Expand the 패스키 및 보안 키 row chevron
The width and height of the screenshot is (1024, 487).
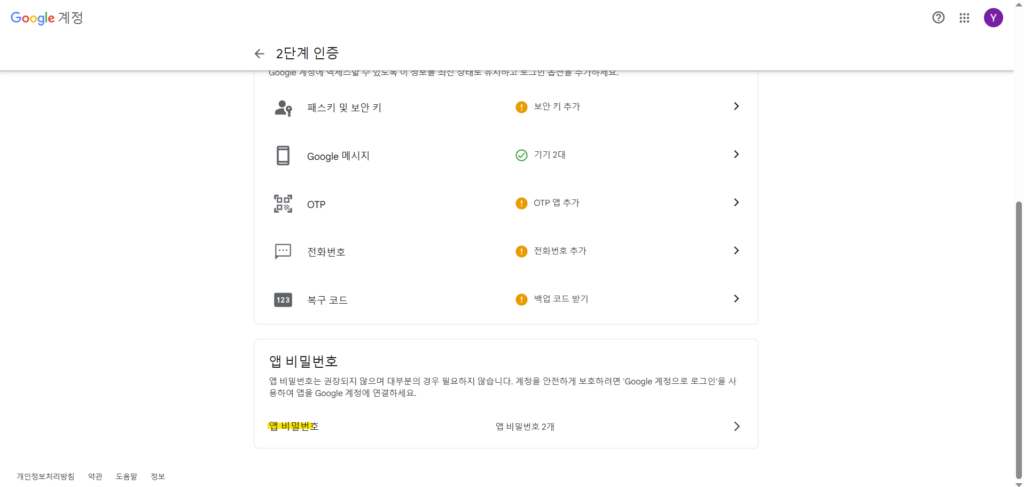(x=736, y=106)
